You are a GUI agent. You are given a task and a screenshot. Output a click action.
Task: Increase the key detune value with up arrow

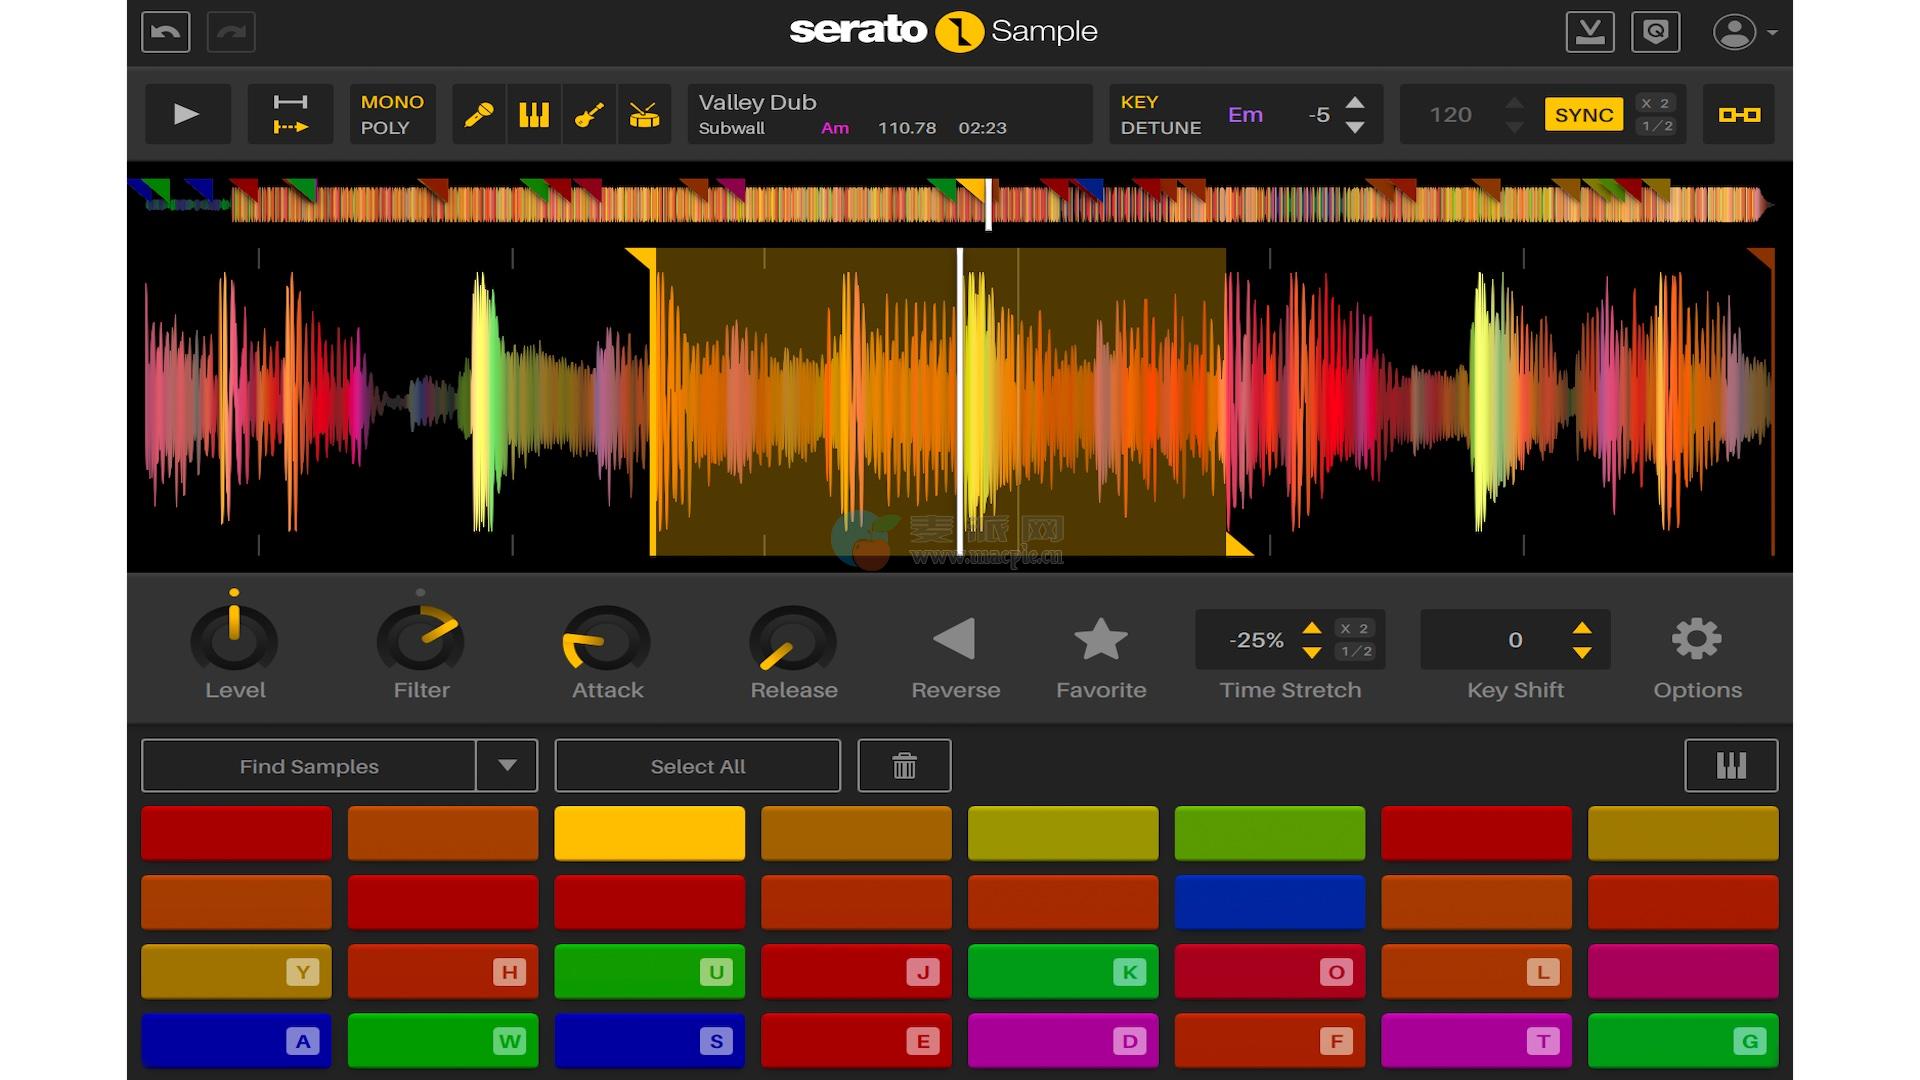[1355, 103]
